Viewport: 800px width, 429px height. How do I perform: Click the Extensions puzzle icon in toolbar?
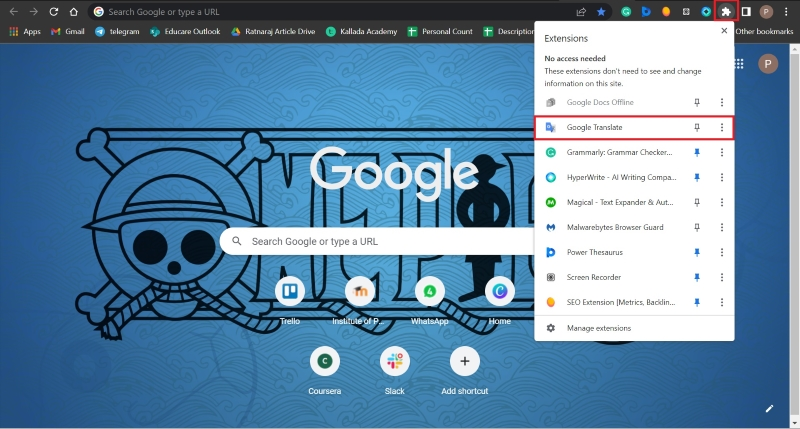(726, 12)
